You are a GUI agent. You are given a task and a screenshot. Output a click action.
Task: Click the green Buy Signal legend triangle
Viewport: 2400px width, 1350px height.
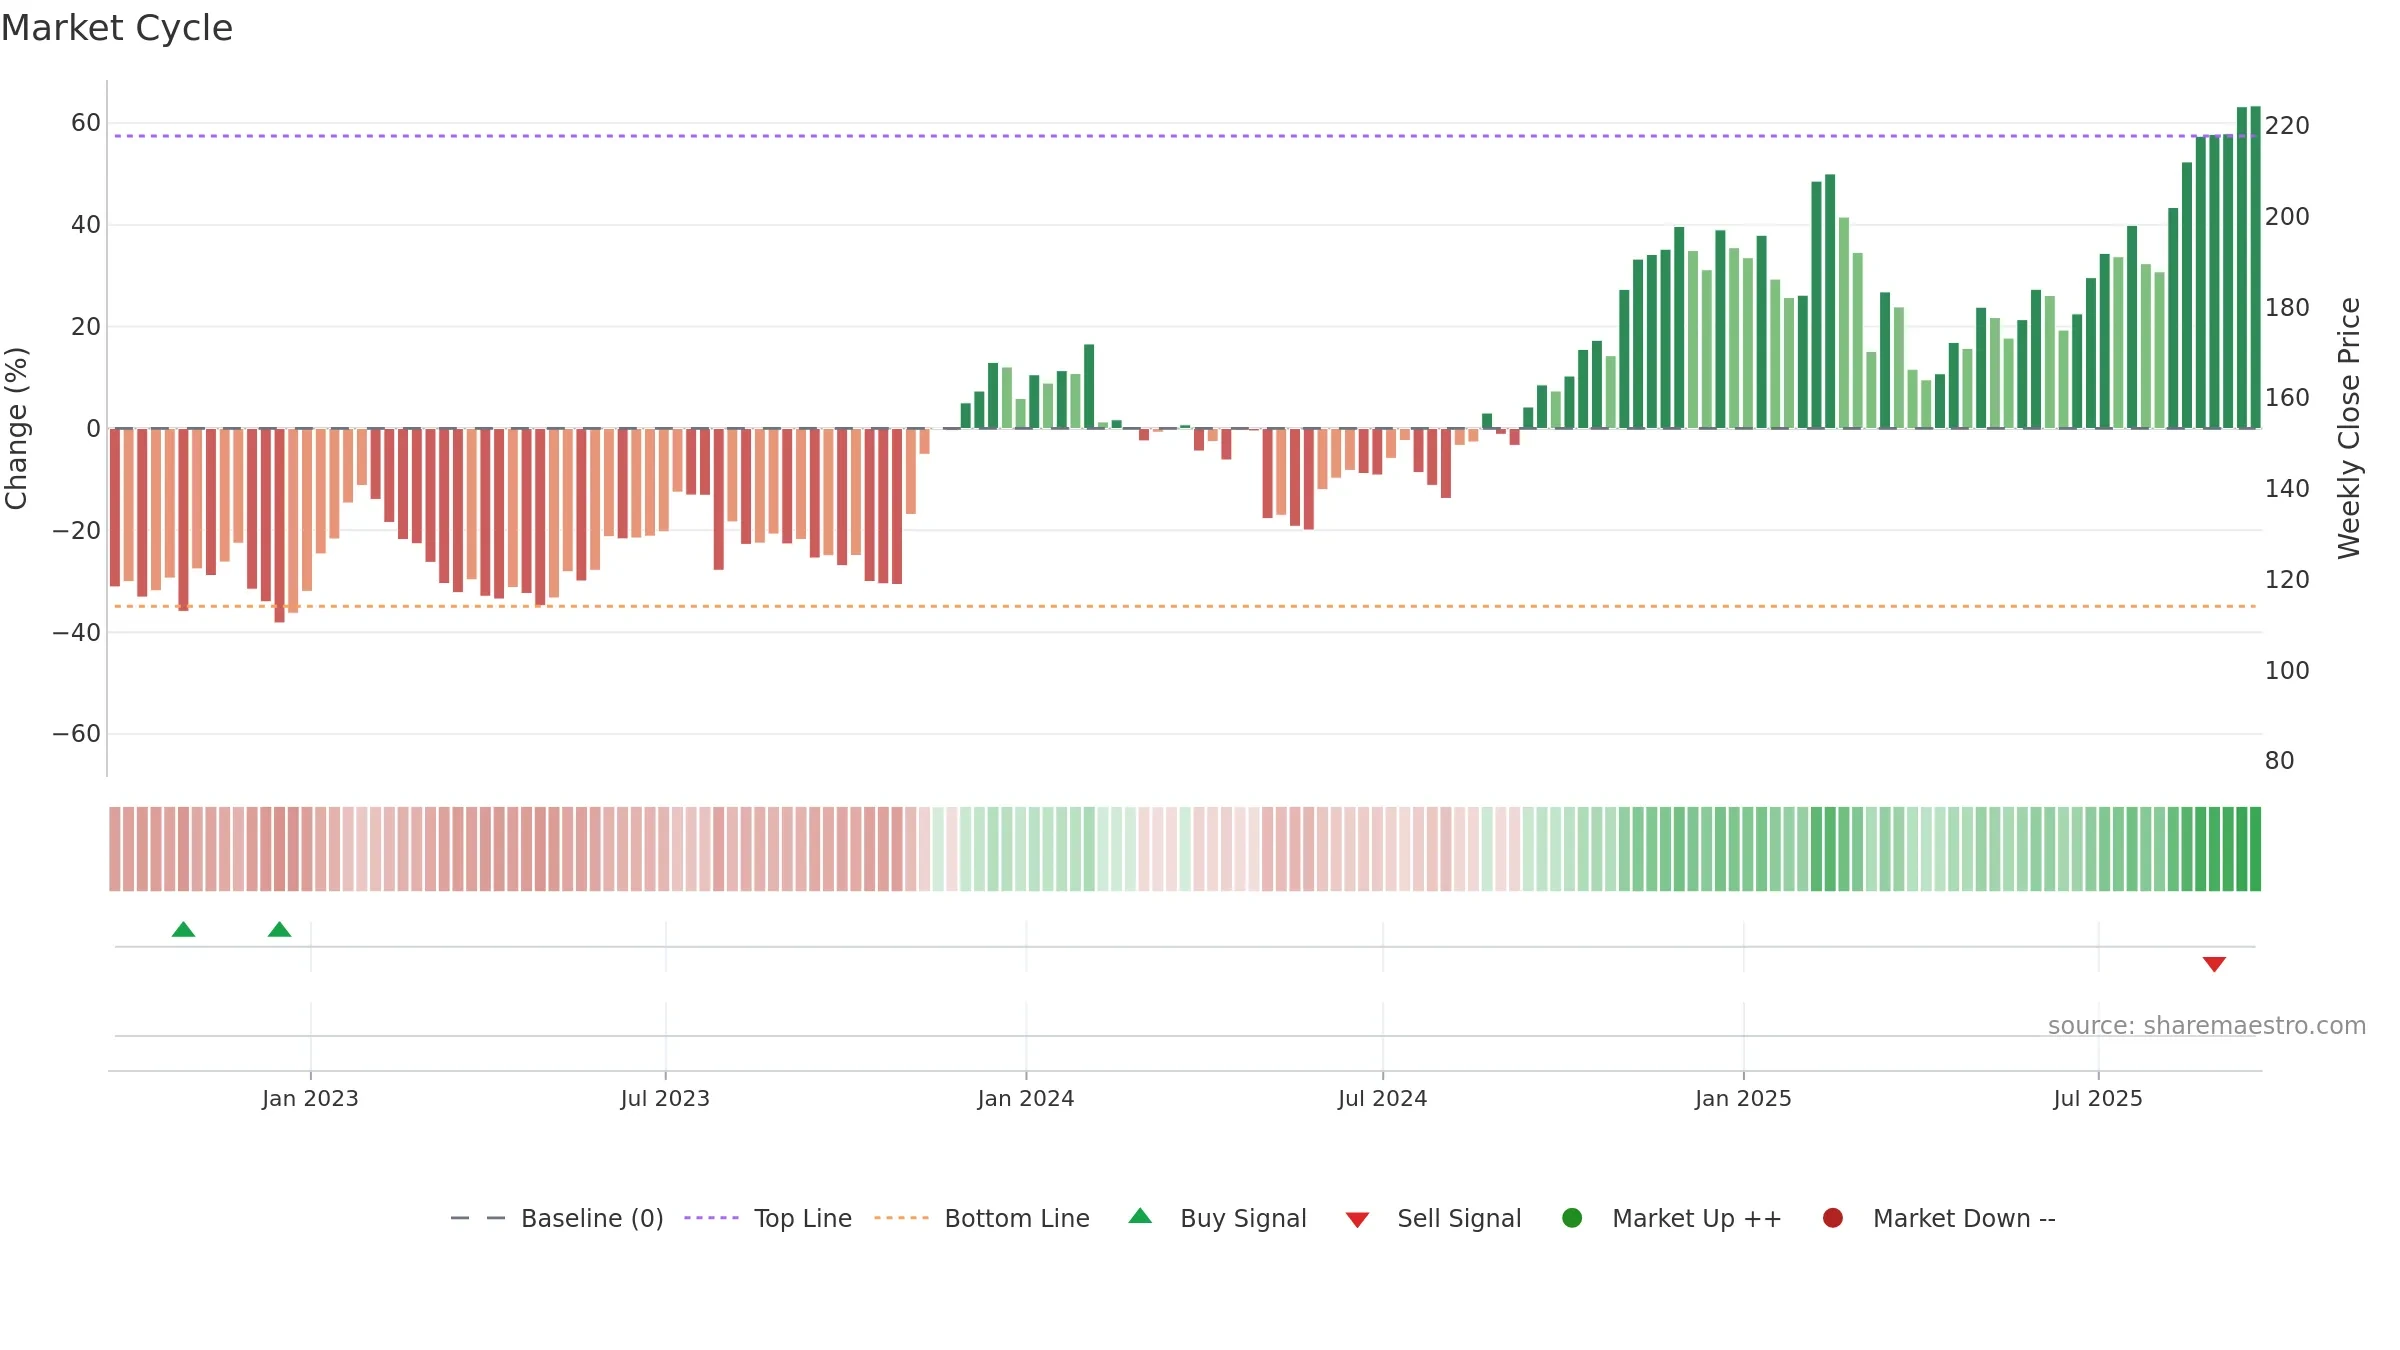click(1140, 1216)
